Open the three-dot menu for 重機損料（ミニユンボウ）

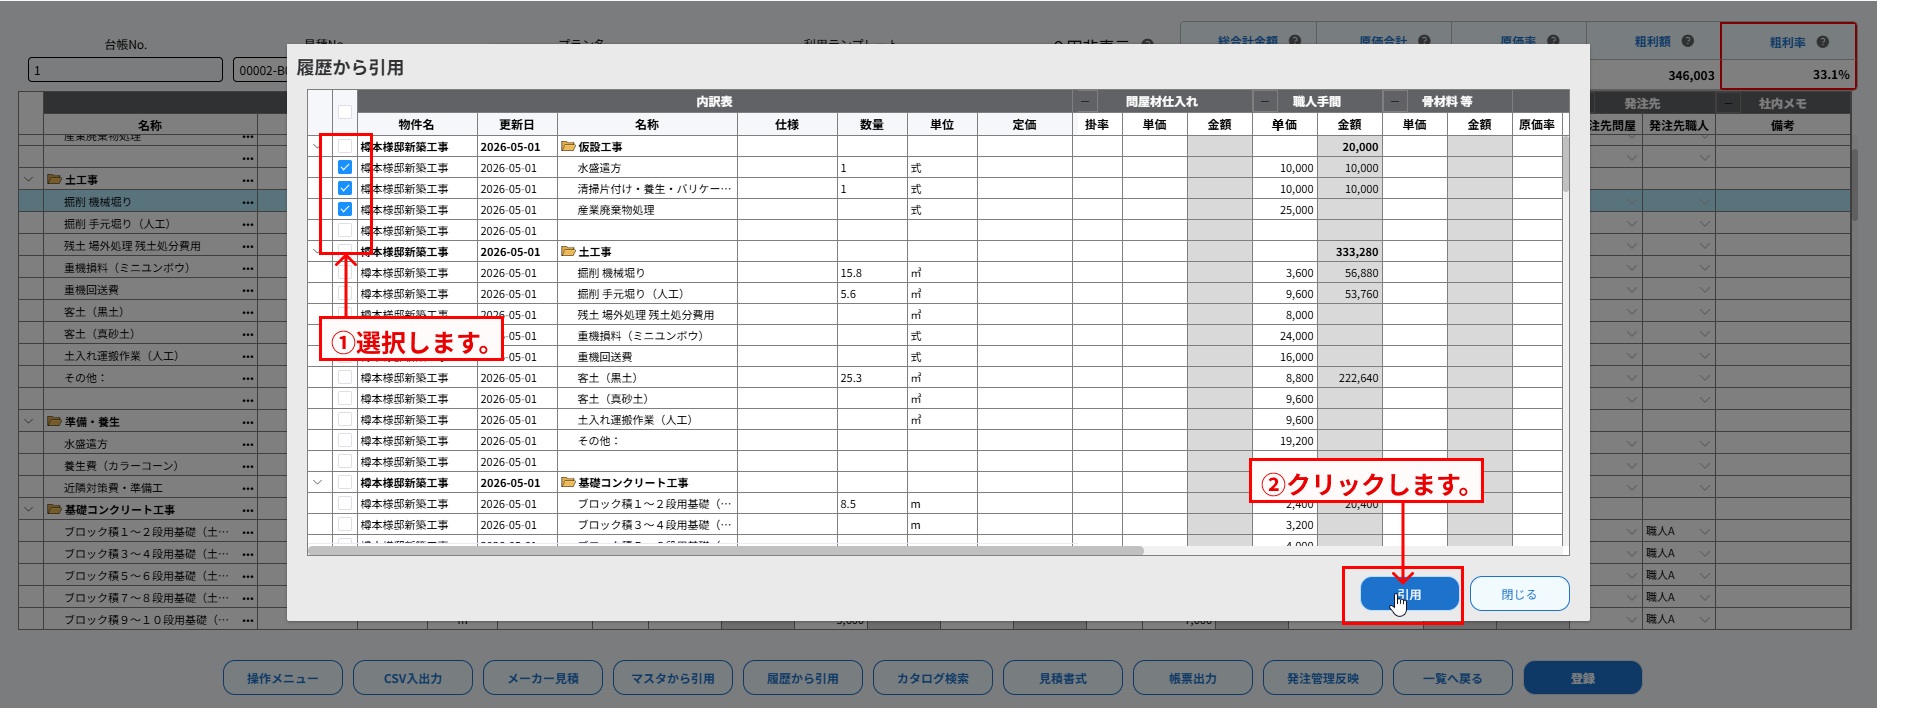(247, 268)
